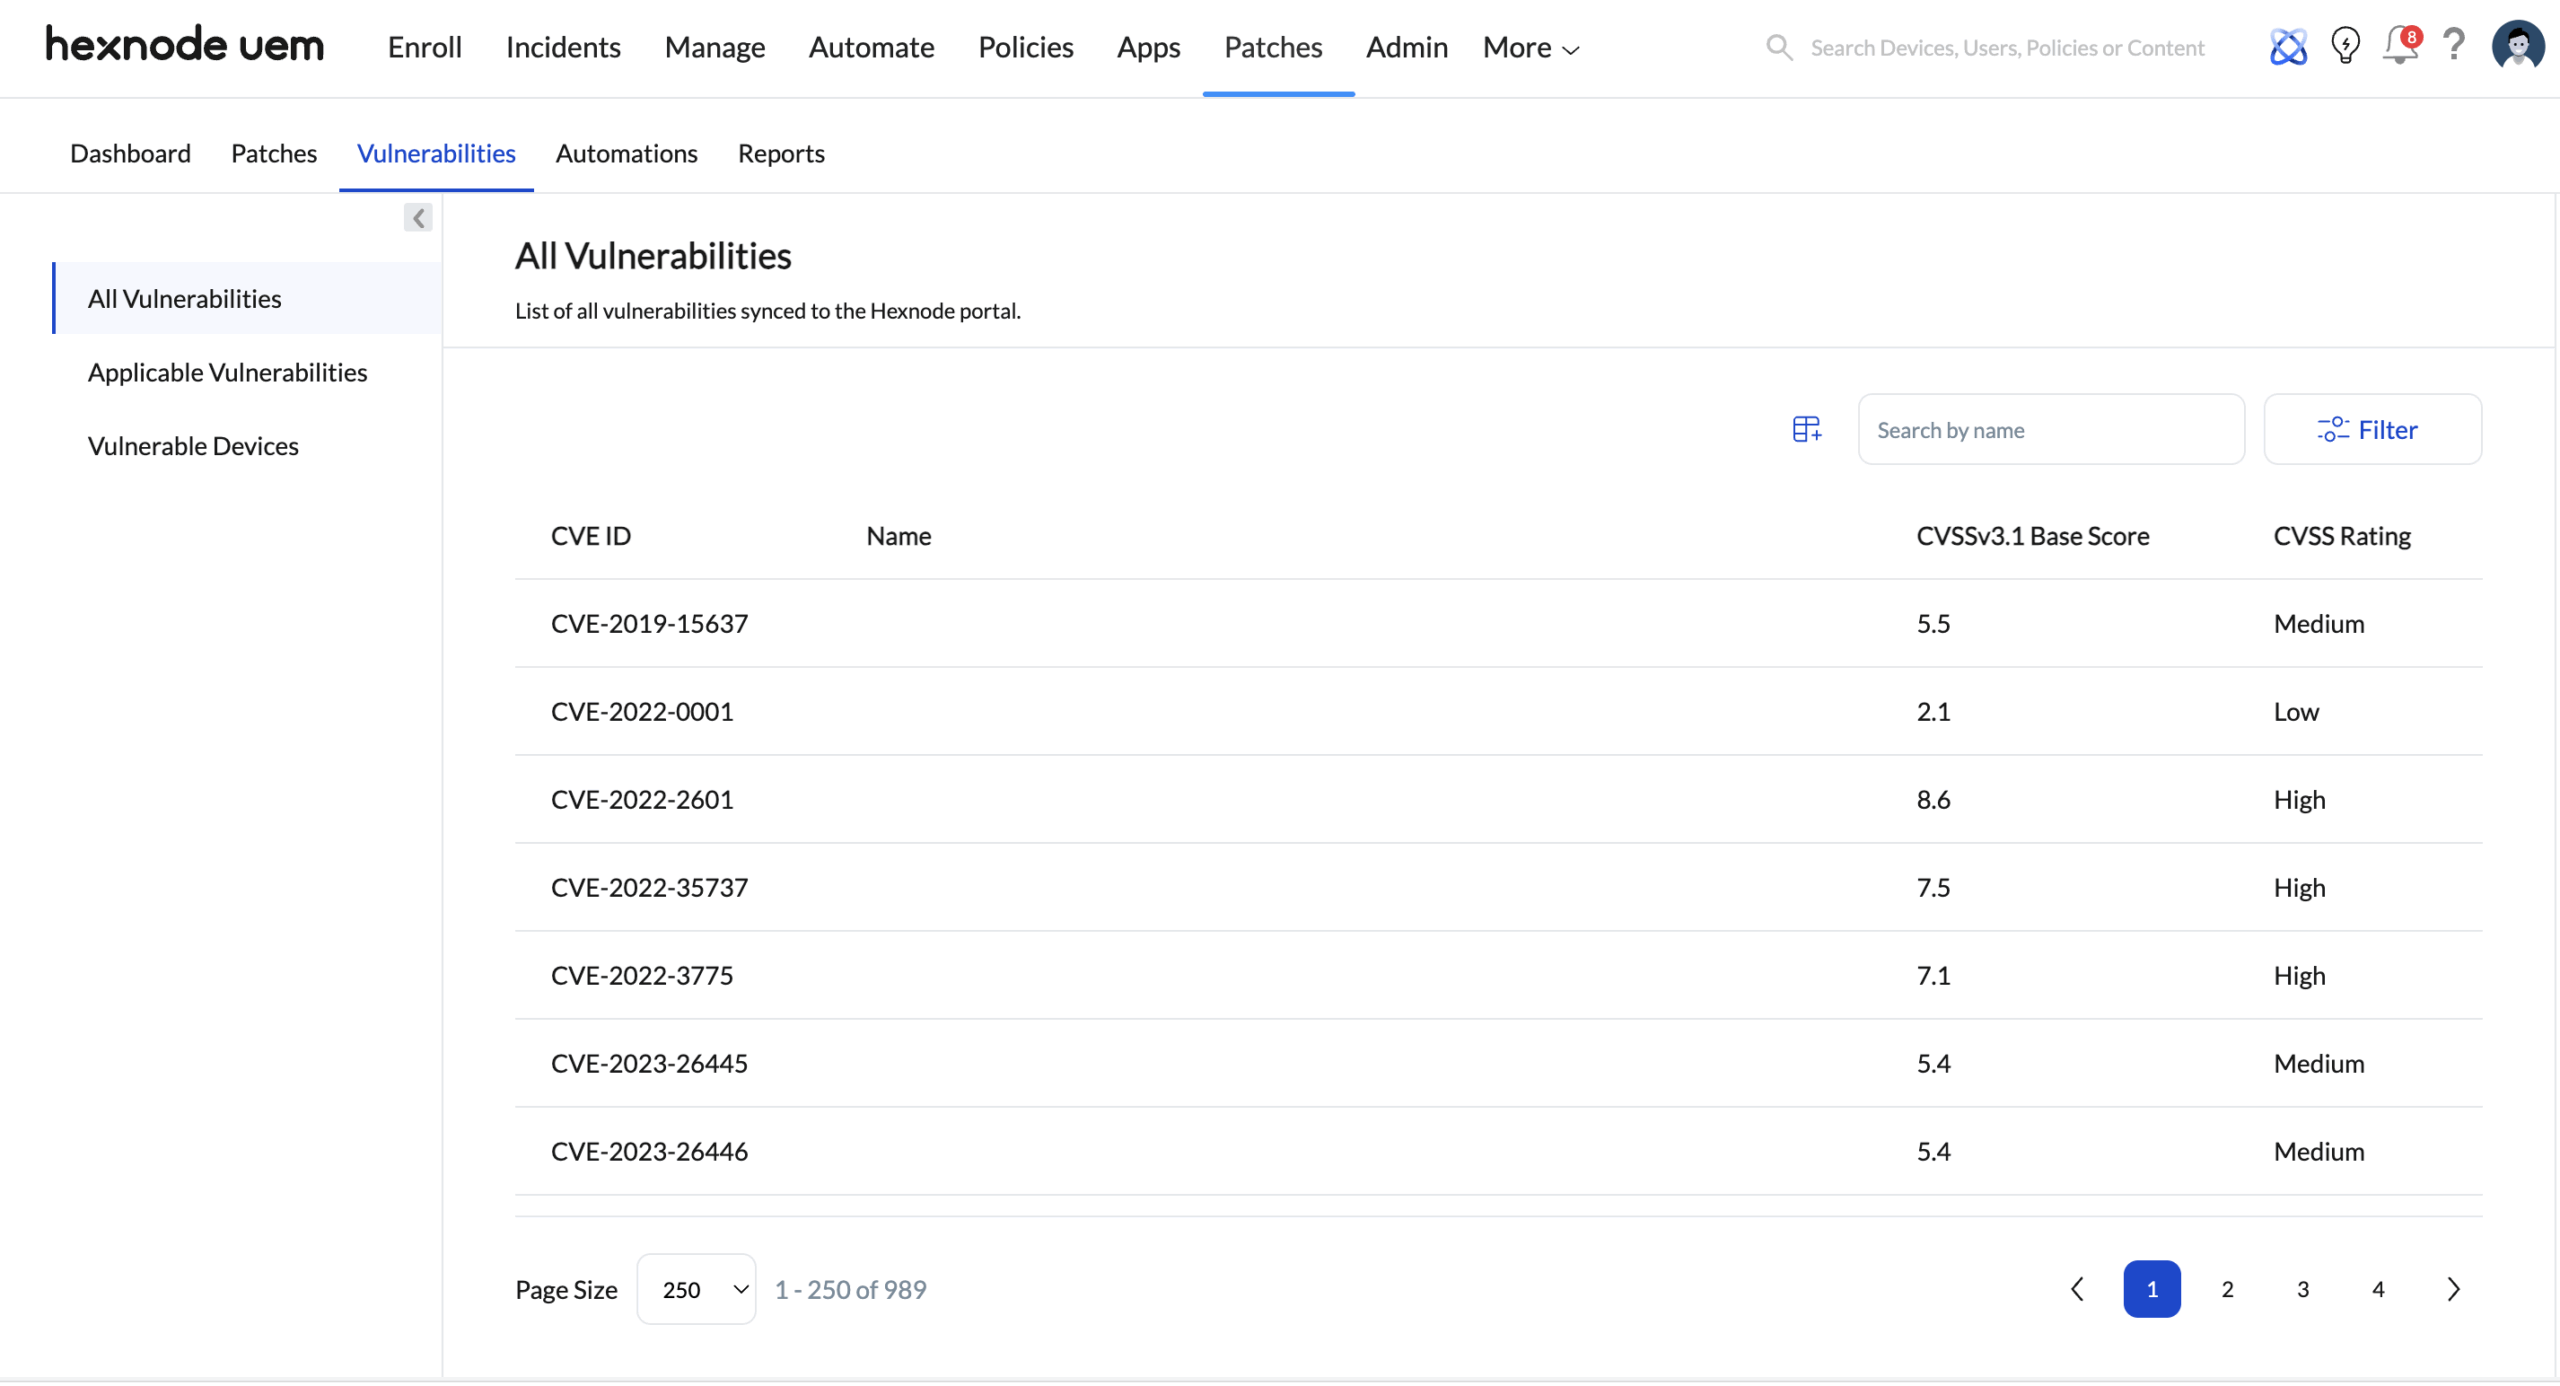
Task: Collapse the left sidebar panel
Action: point(418,218)
